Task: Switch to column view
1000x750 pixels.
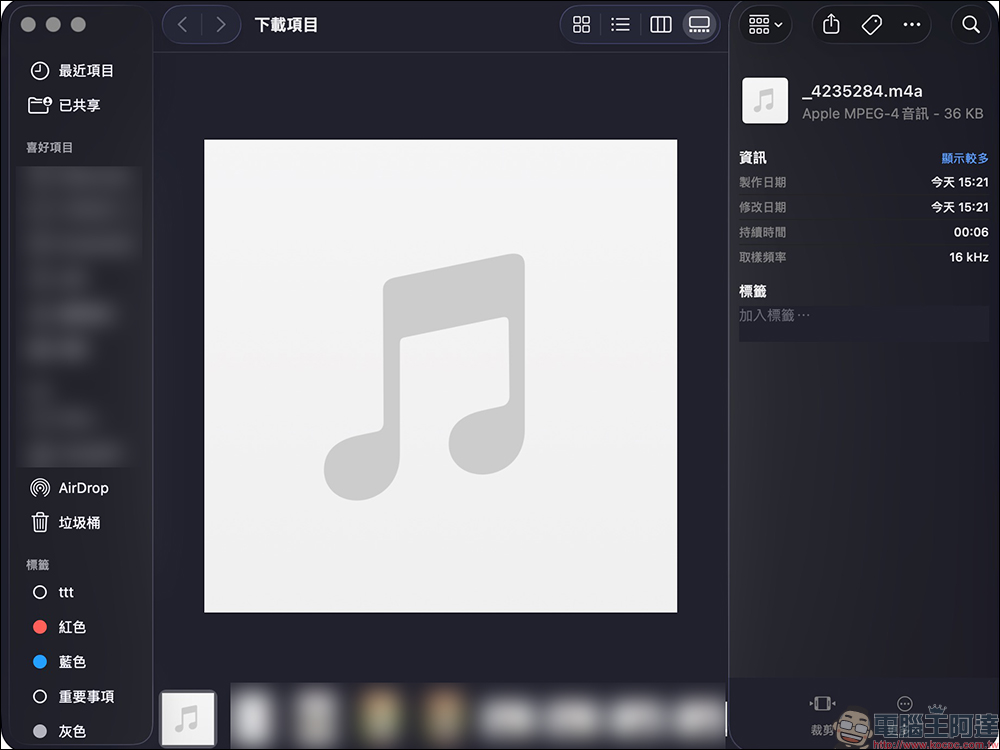Action: 660,24
